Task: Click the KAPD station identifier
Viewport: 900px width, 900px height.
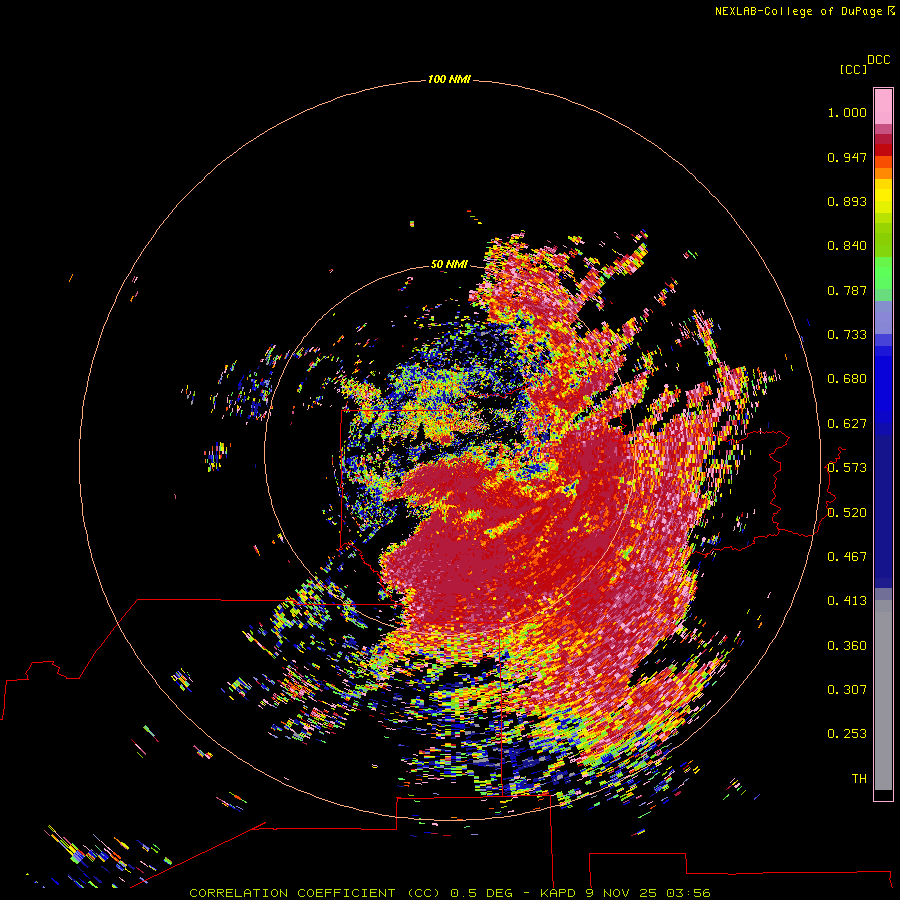Action: click(x=558, y=893)
